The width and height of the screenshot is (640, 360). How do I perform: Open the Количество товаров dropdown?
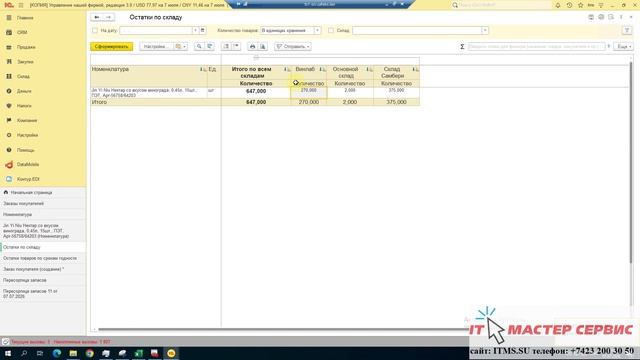(317, 31)
